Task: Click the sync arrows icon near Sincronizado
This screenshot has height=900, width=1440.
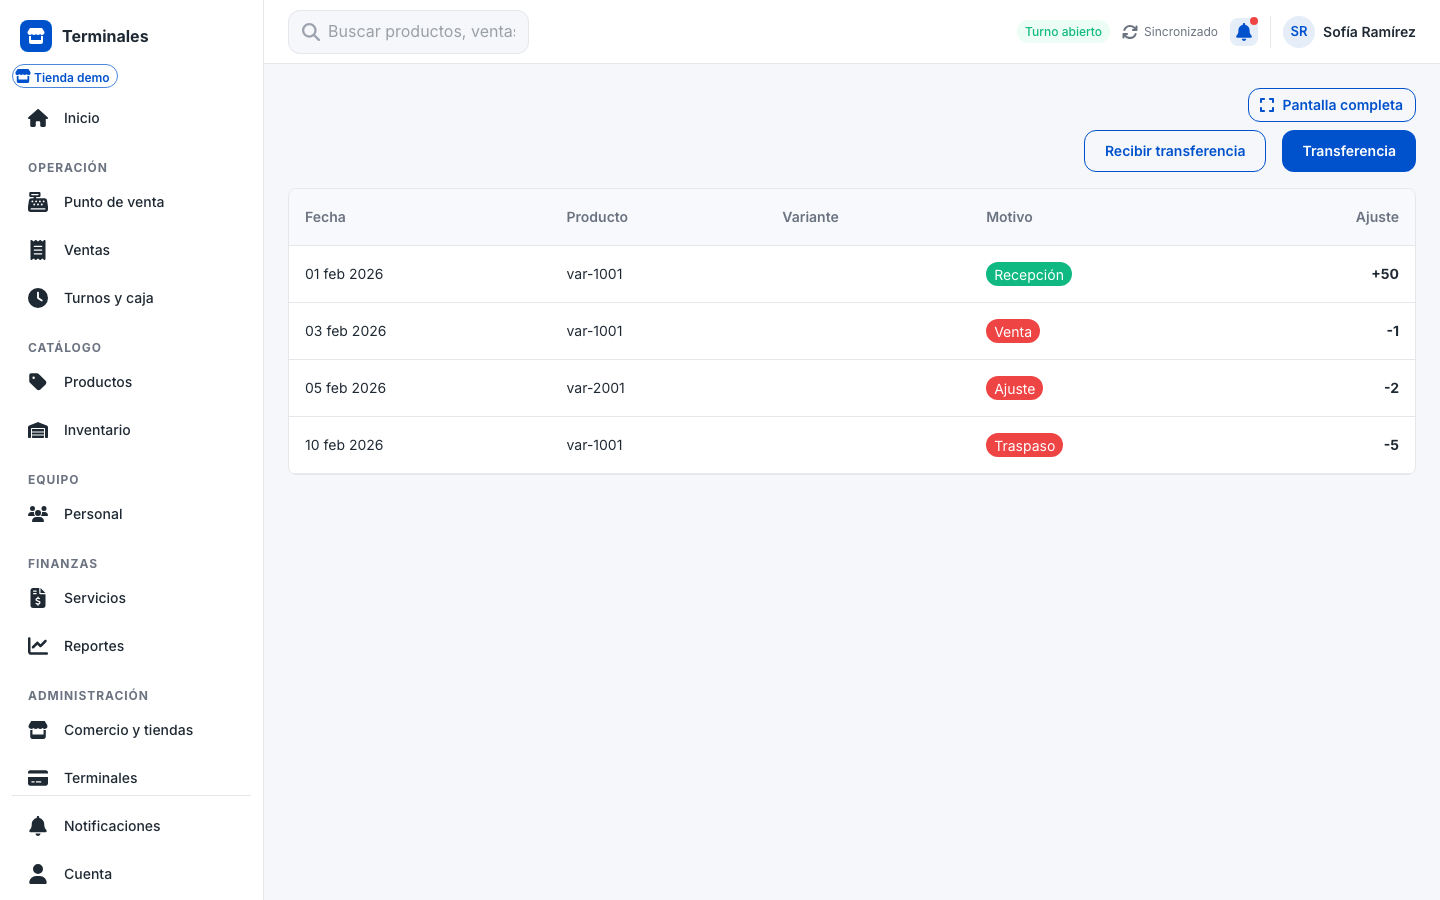Action: click(1130, 32)
